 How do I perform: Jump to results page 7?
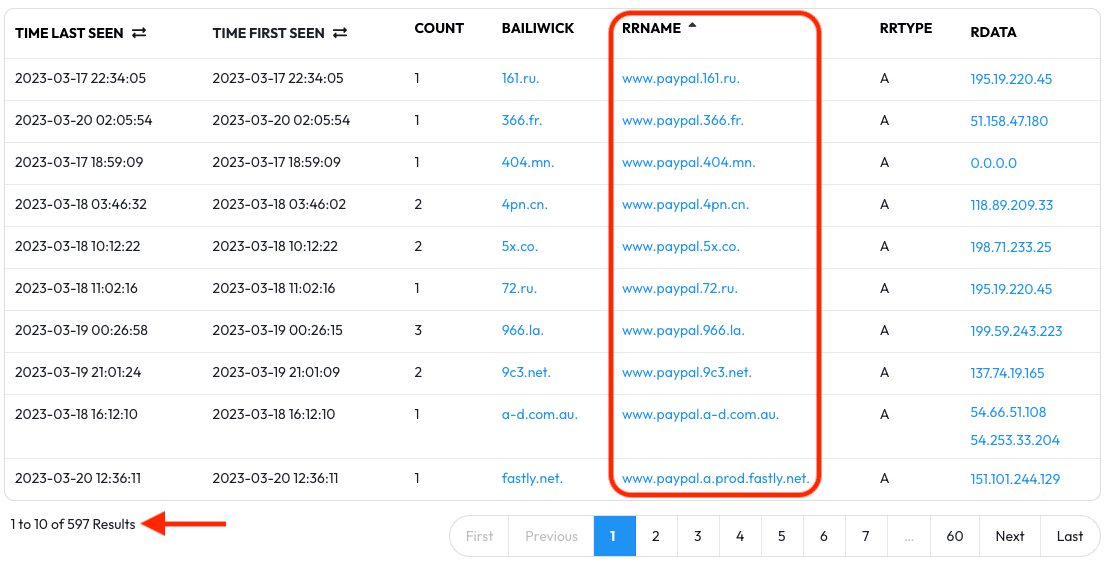(866, 536)
